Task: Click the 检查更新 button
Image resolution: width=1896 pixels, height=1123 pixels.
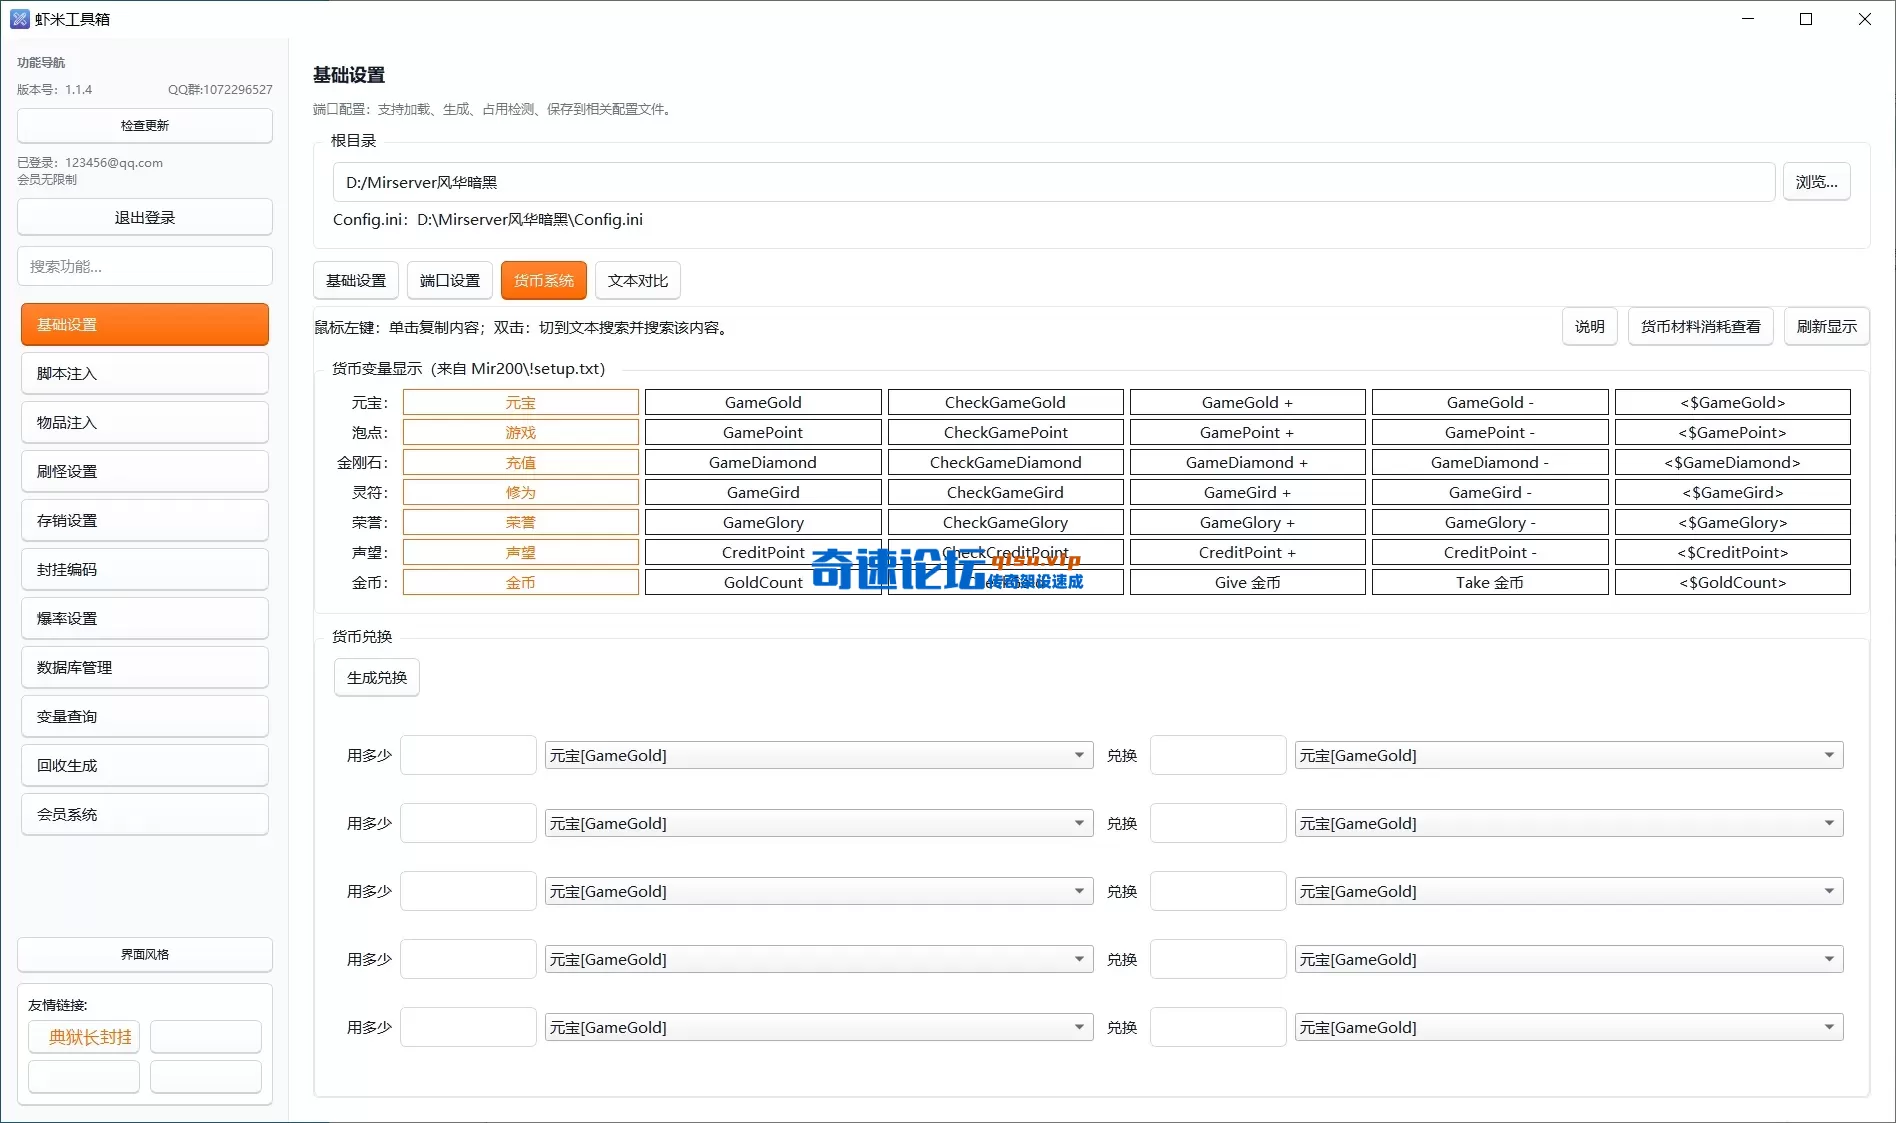Action: pos(144,126)
